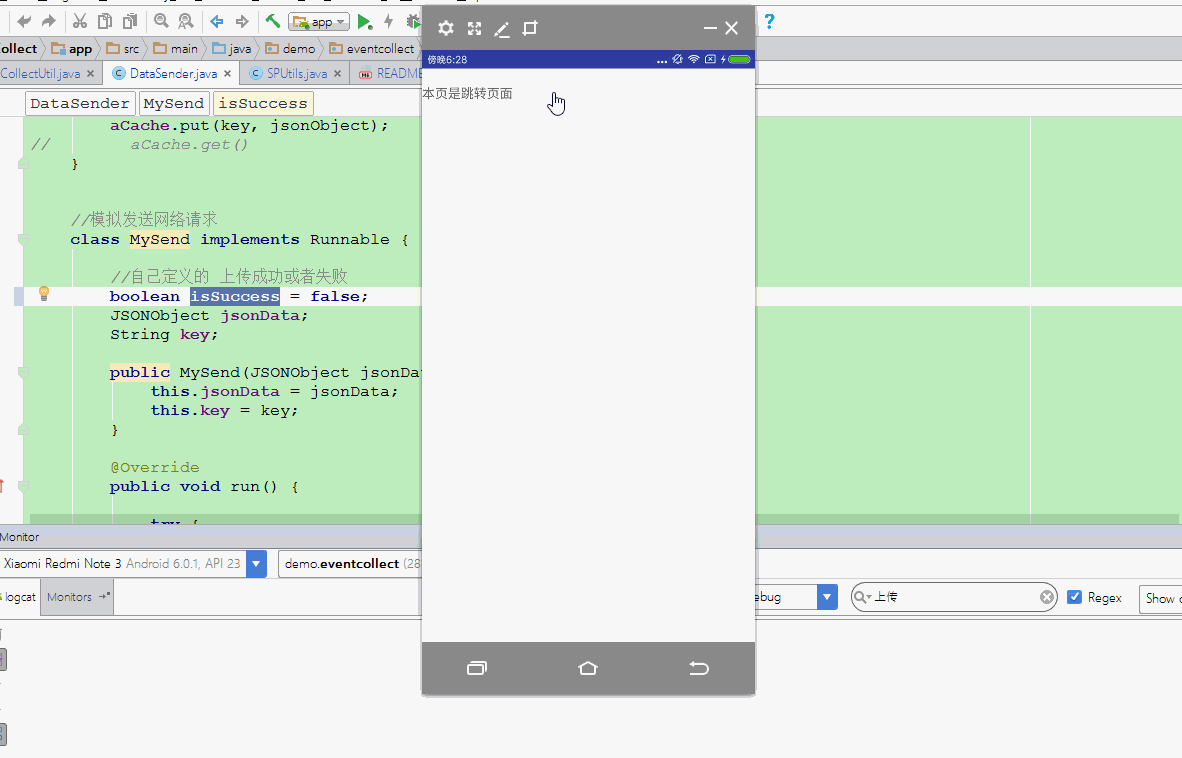This screenshot has height=758, width=1182.
Task: Click the 'main' breadcrumb folder
Action: click(x=175, y=49)
